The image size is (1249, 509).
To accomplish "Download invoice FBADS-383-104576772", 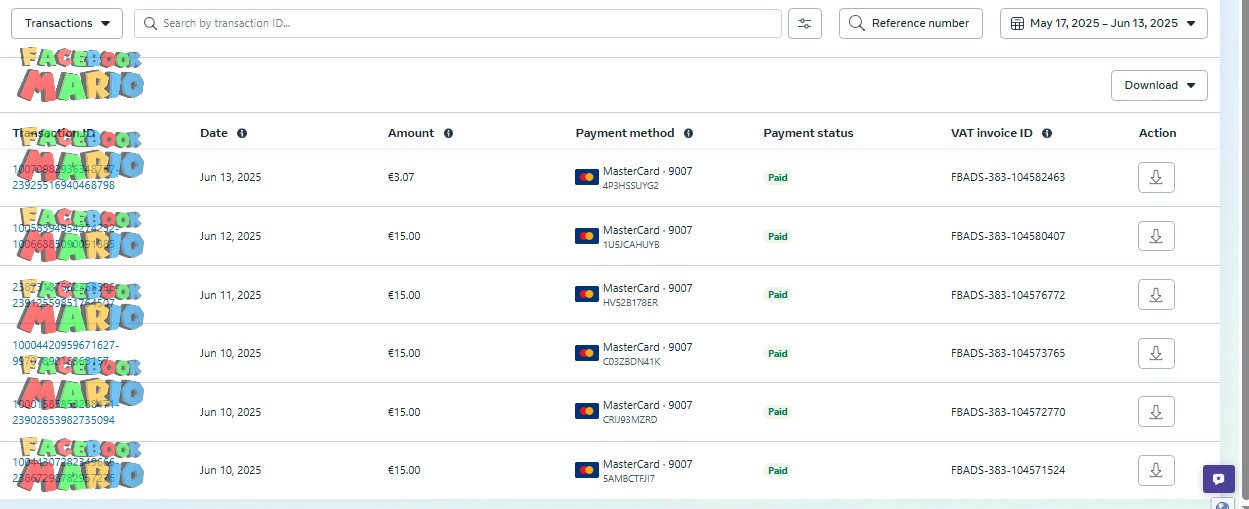I will click(x=1156, y=294).
